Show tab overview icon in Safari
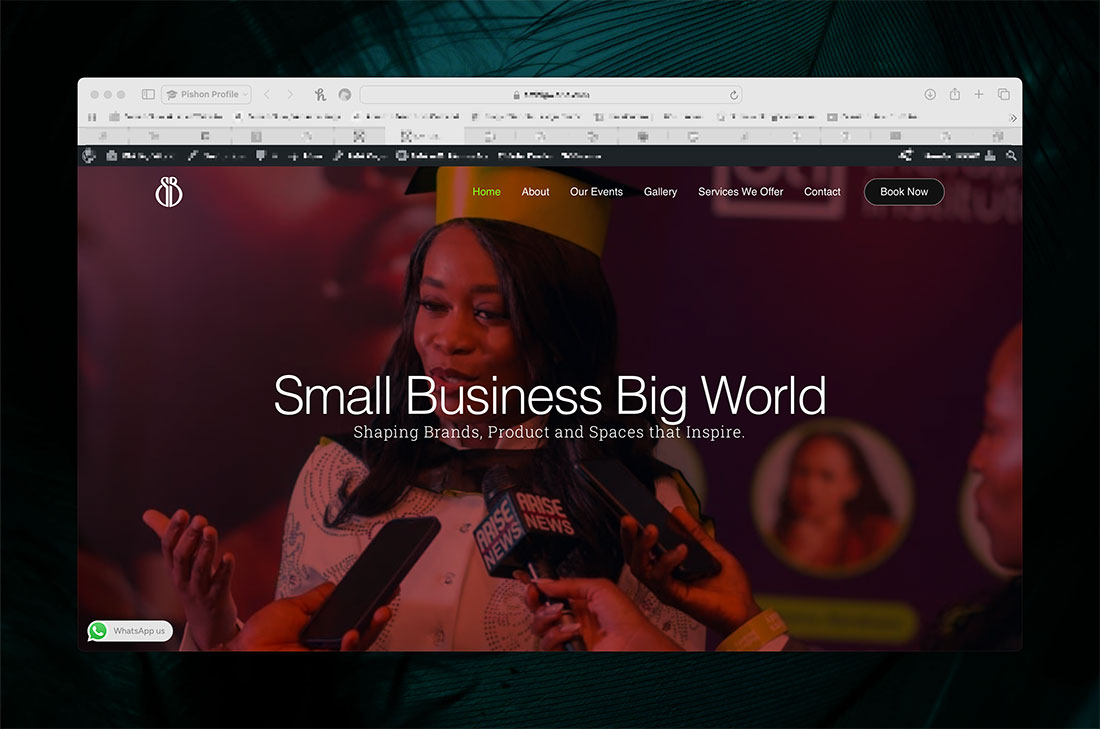This screenshot has width=1100, height=729. pyautogui.click(x=1003, y=94)
